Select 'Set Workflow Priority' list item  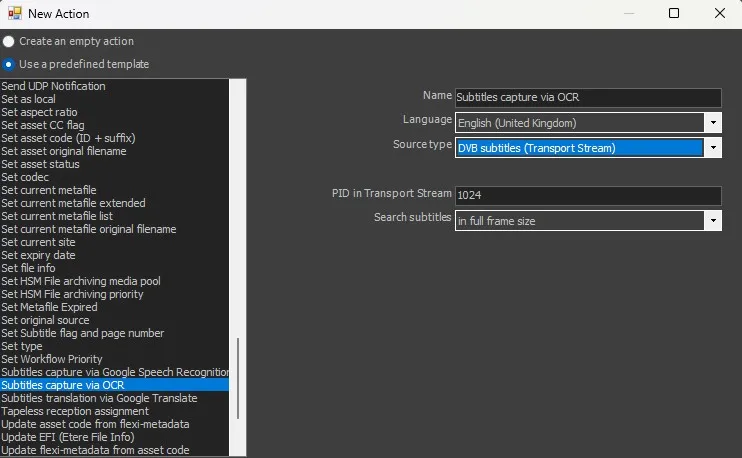52,359
